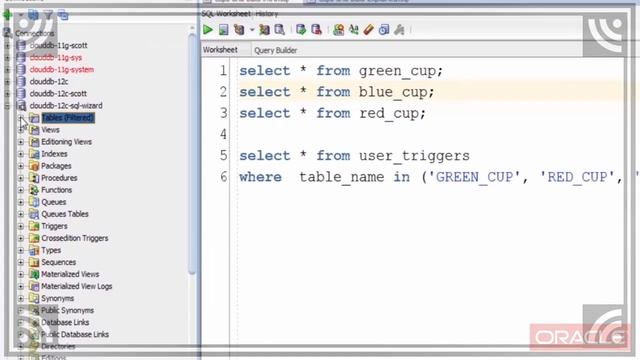The image size is (640, 360).
Task: Expand the Views node
Action: (x=21, y=130)
